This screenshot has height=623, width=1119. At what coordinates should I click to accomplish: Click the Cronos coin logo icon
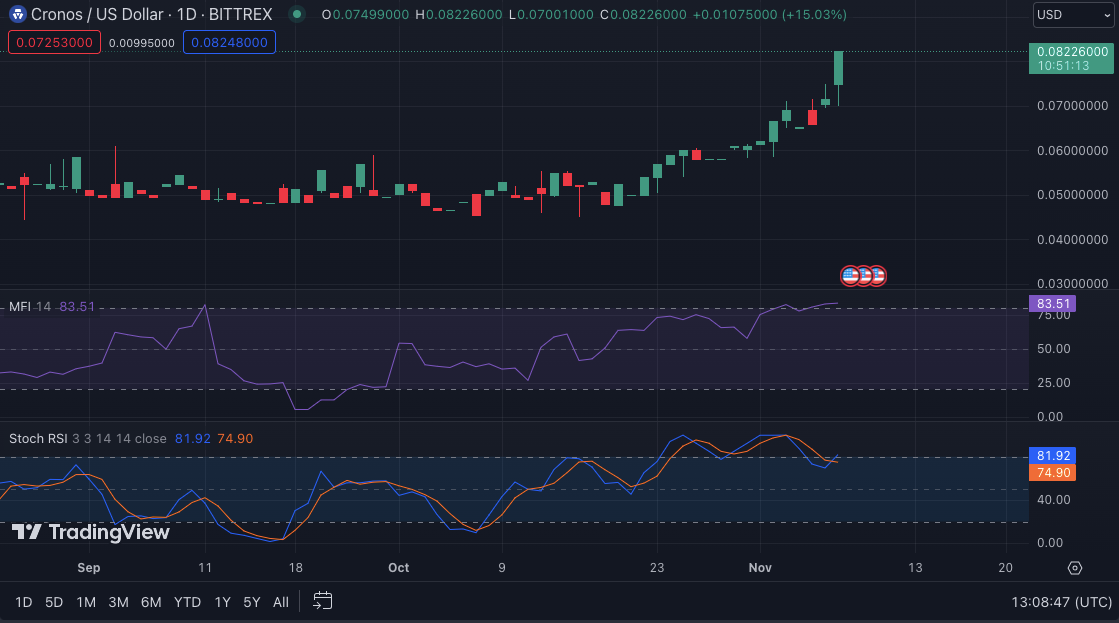tap(17, 14)
